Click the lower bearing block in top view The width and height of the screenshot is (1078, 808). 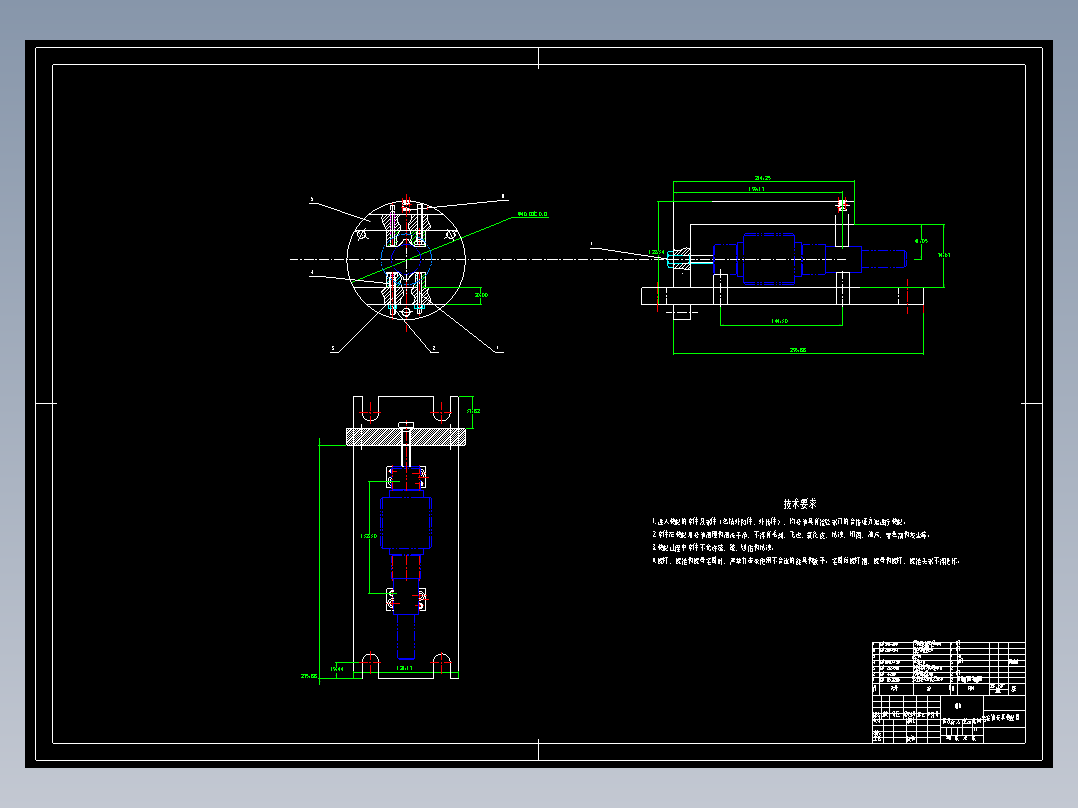[x=406, y=600]
